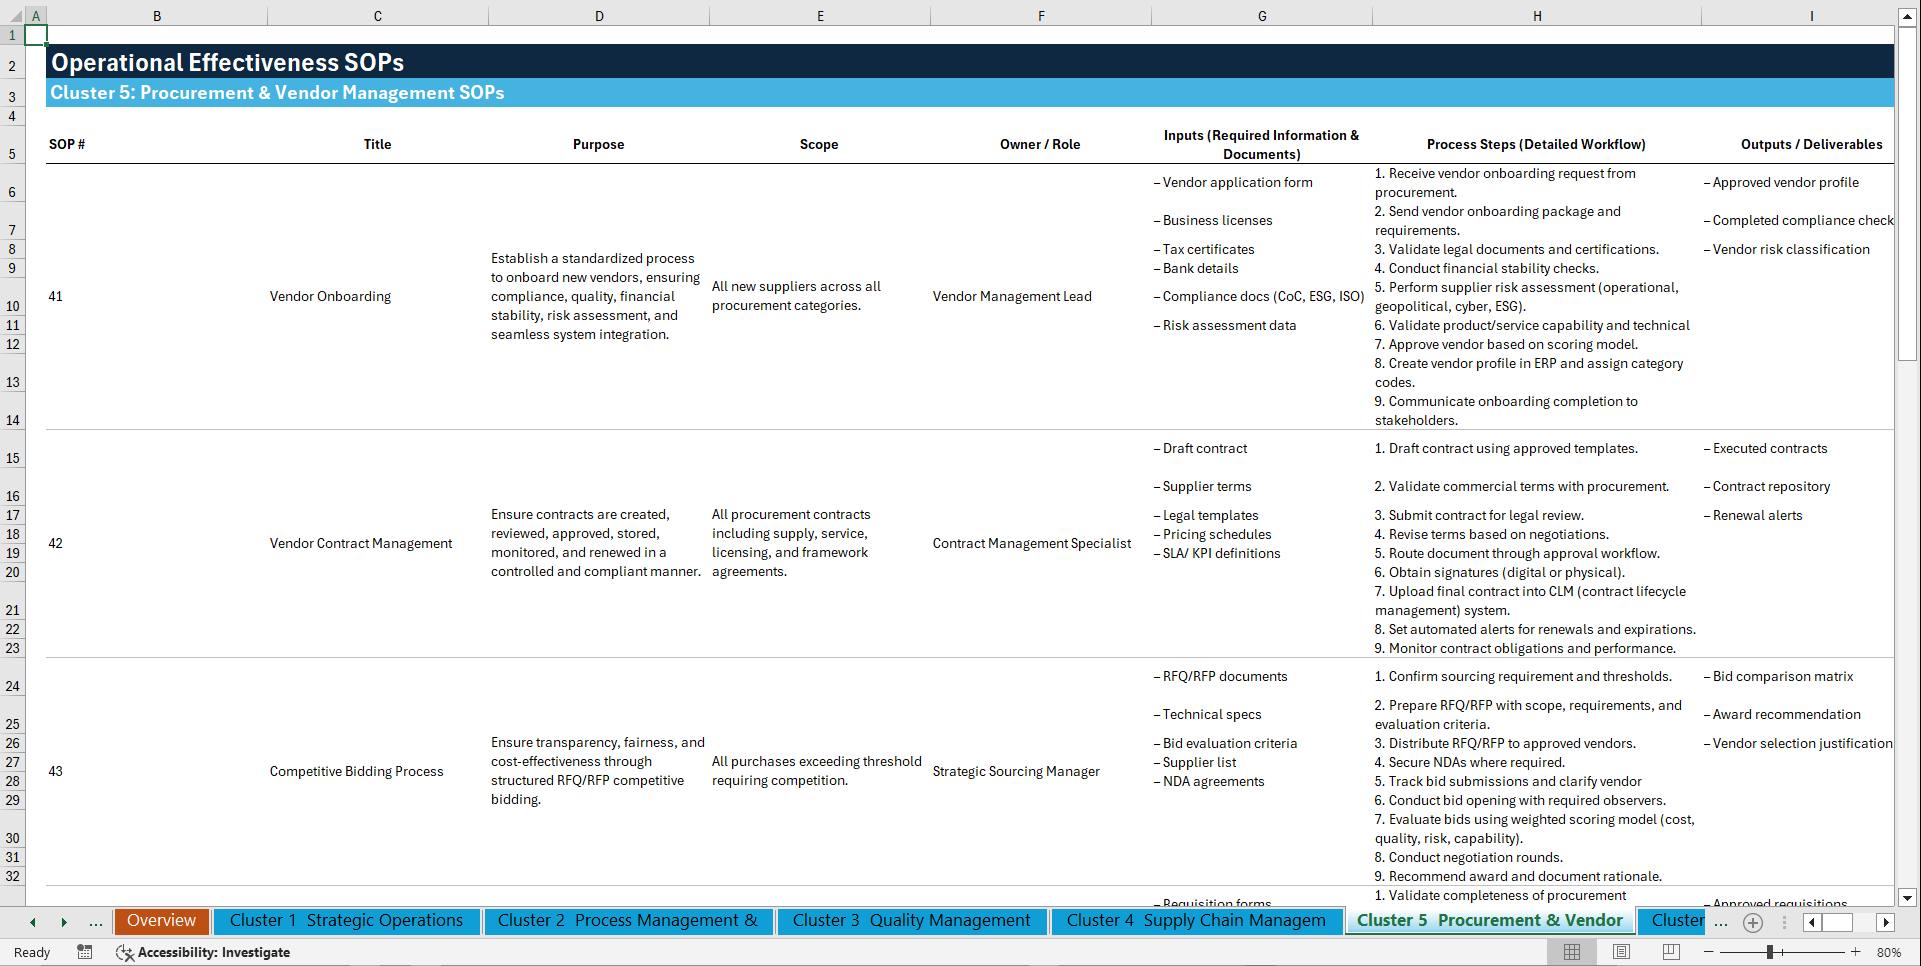The width and height of the screenshot is (1921, 966).
Task: Collapse the vertical scrollbar down arrow
Action: [x=1908, y=898]
